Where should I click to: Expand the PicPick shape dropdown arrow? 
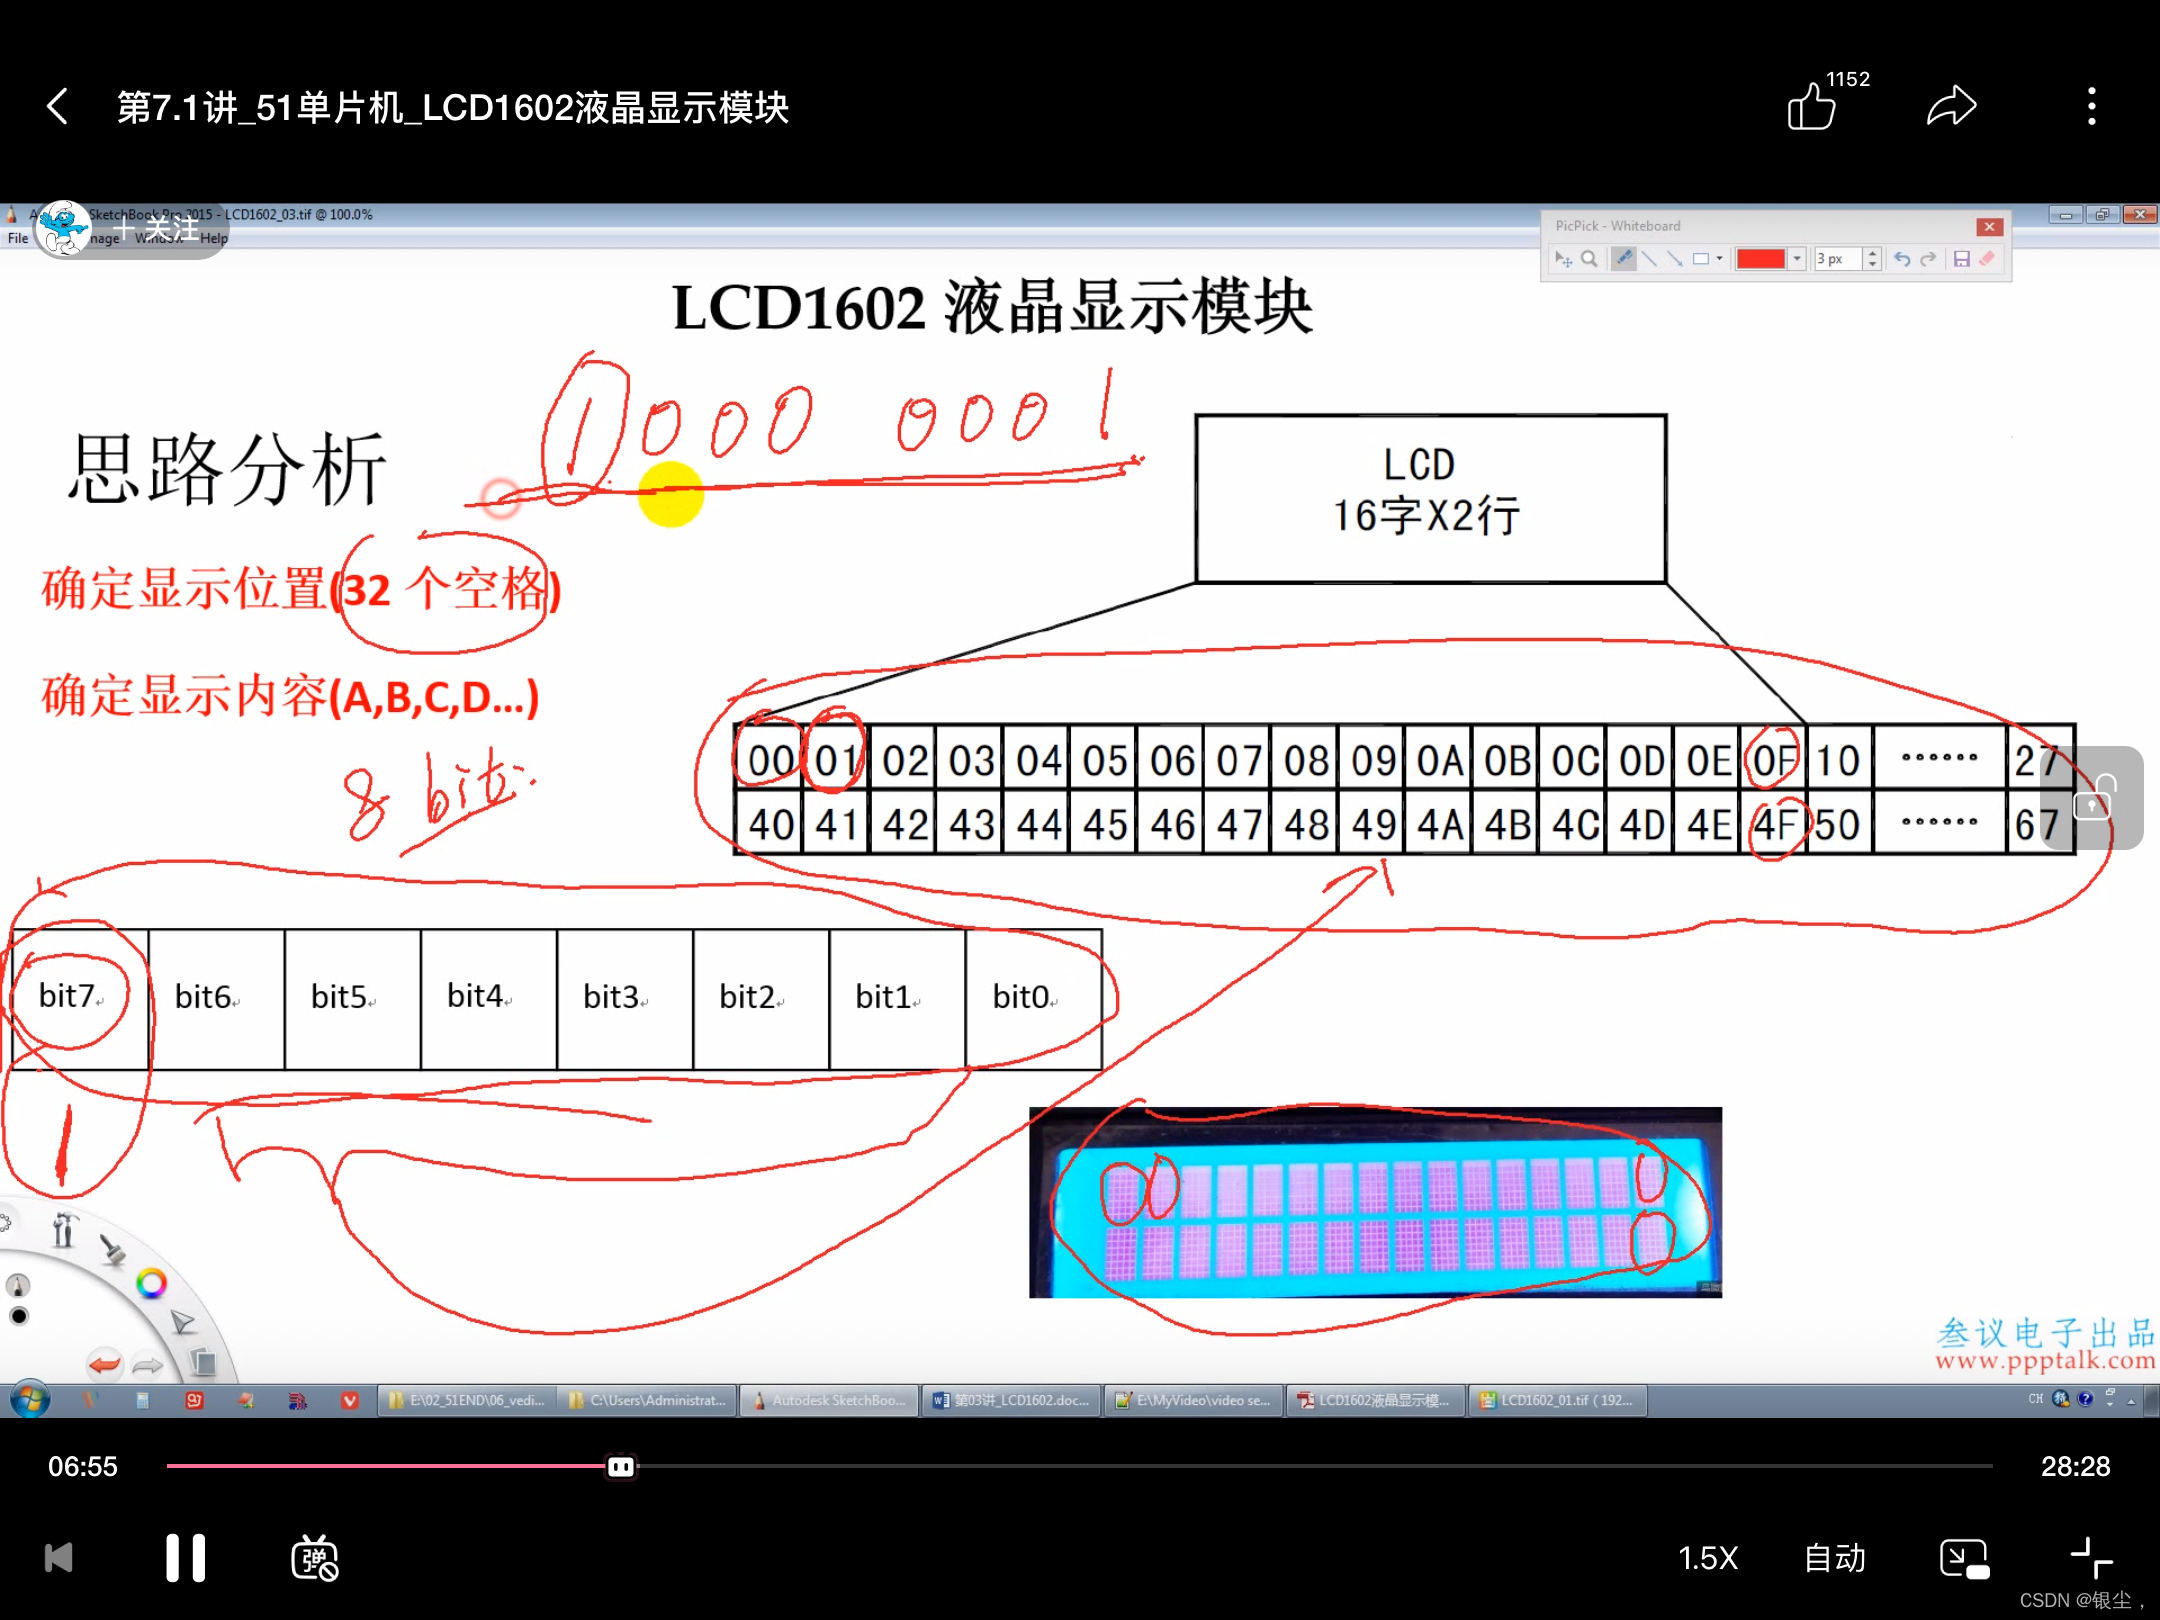(x=1719, y=259)
